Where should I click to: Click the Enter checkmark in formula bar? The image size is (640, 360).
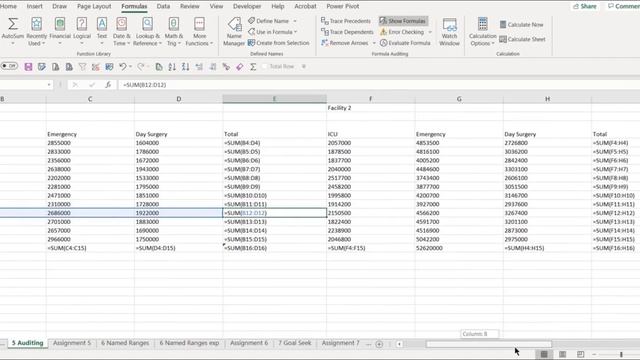[x=92, y=85]
